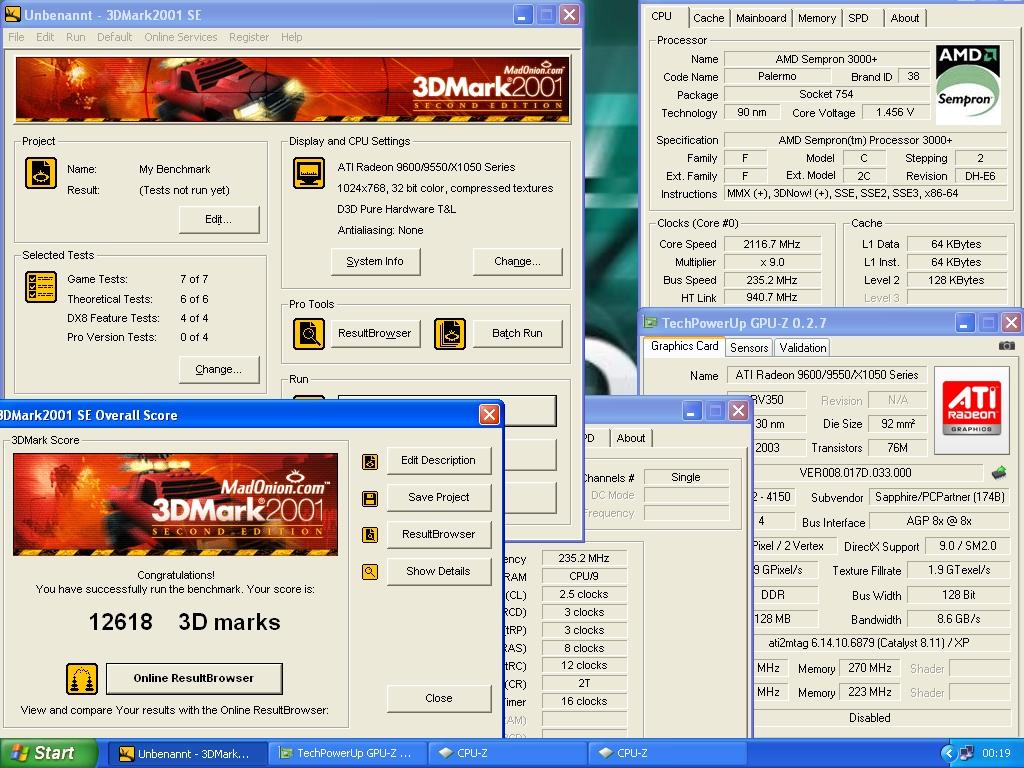Switch to second CPU-Z taskbar item

tap(667, 754)
